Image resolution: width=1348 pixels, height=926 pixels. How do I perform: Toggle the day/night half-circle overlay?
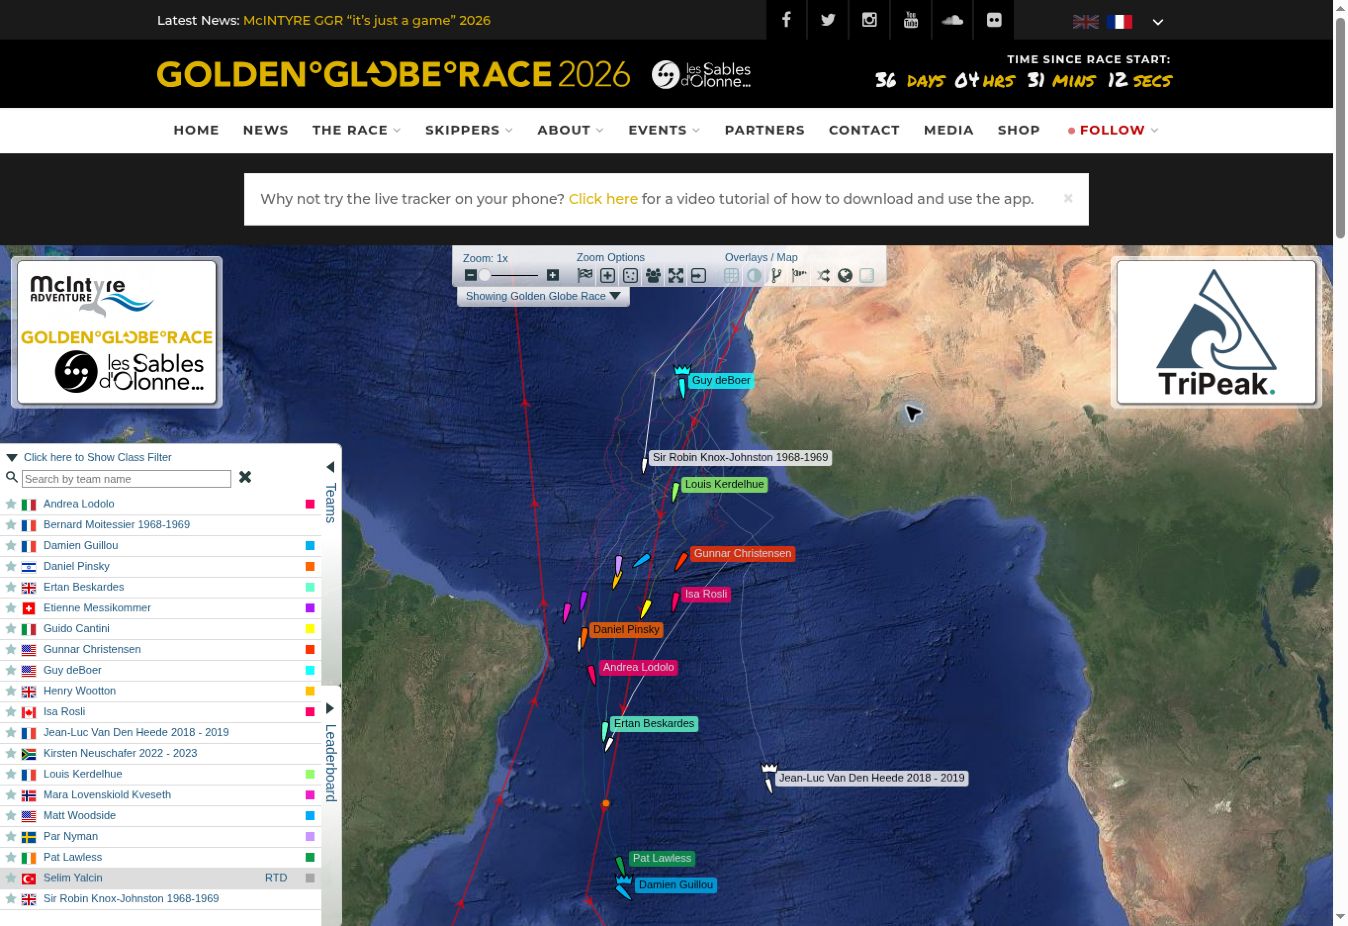(x=754, y=276)
